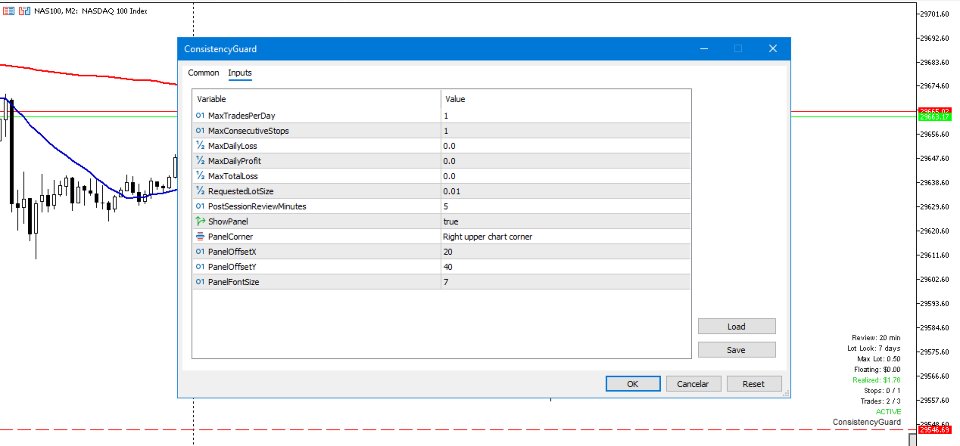Click the Floating: $0.00 panel line
The image size is (960, 446).
point(877,369)
